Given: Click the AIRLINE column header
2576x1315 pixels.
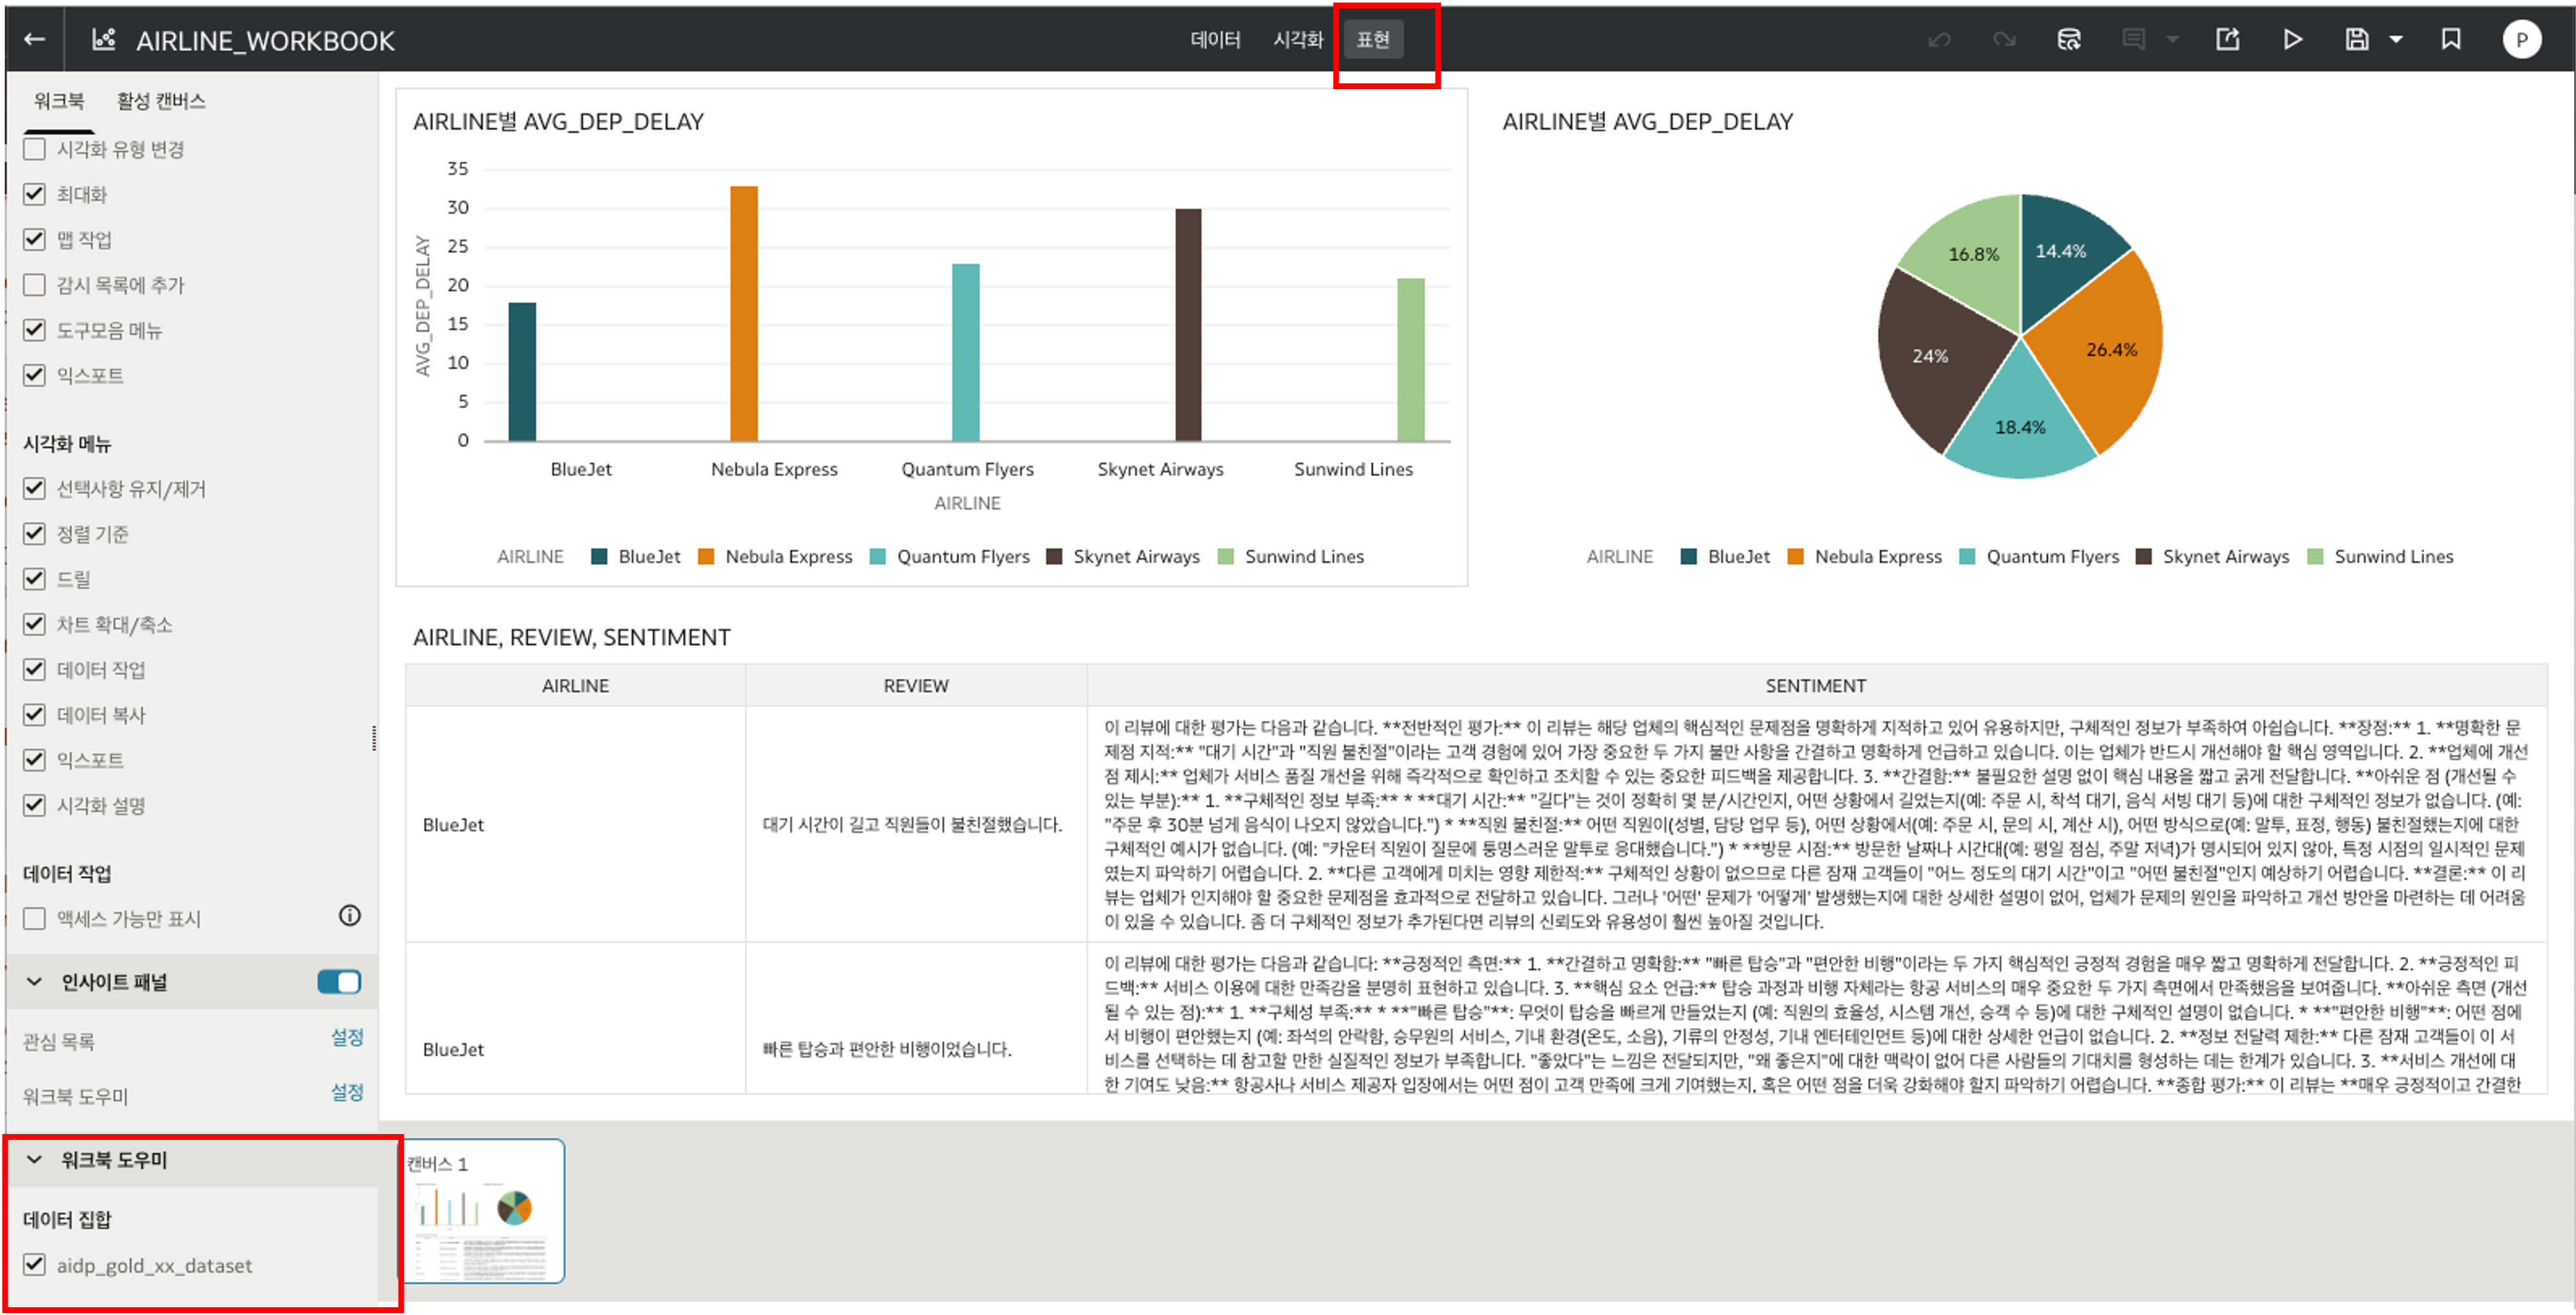Looking at the screenshot, I should [575, 686].
